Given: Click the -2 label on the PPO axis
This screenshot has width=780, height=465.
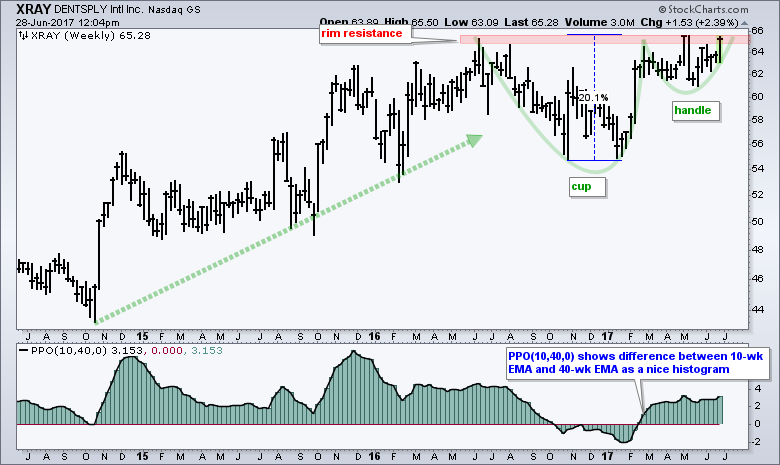Looking at the screenshot, I should coord(756,442).
